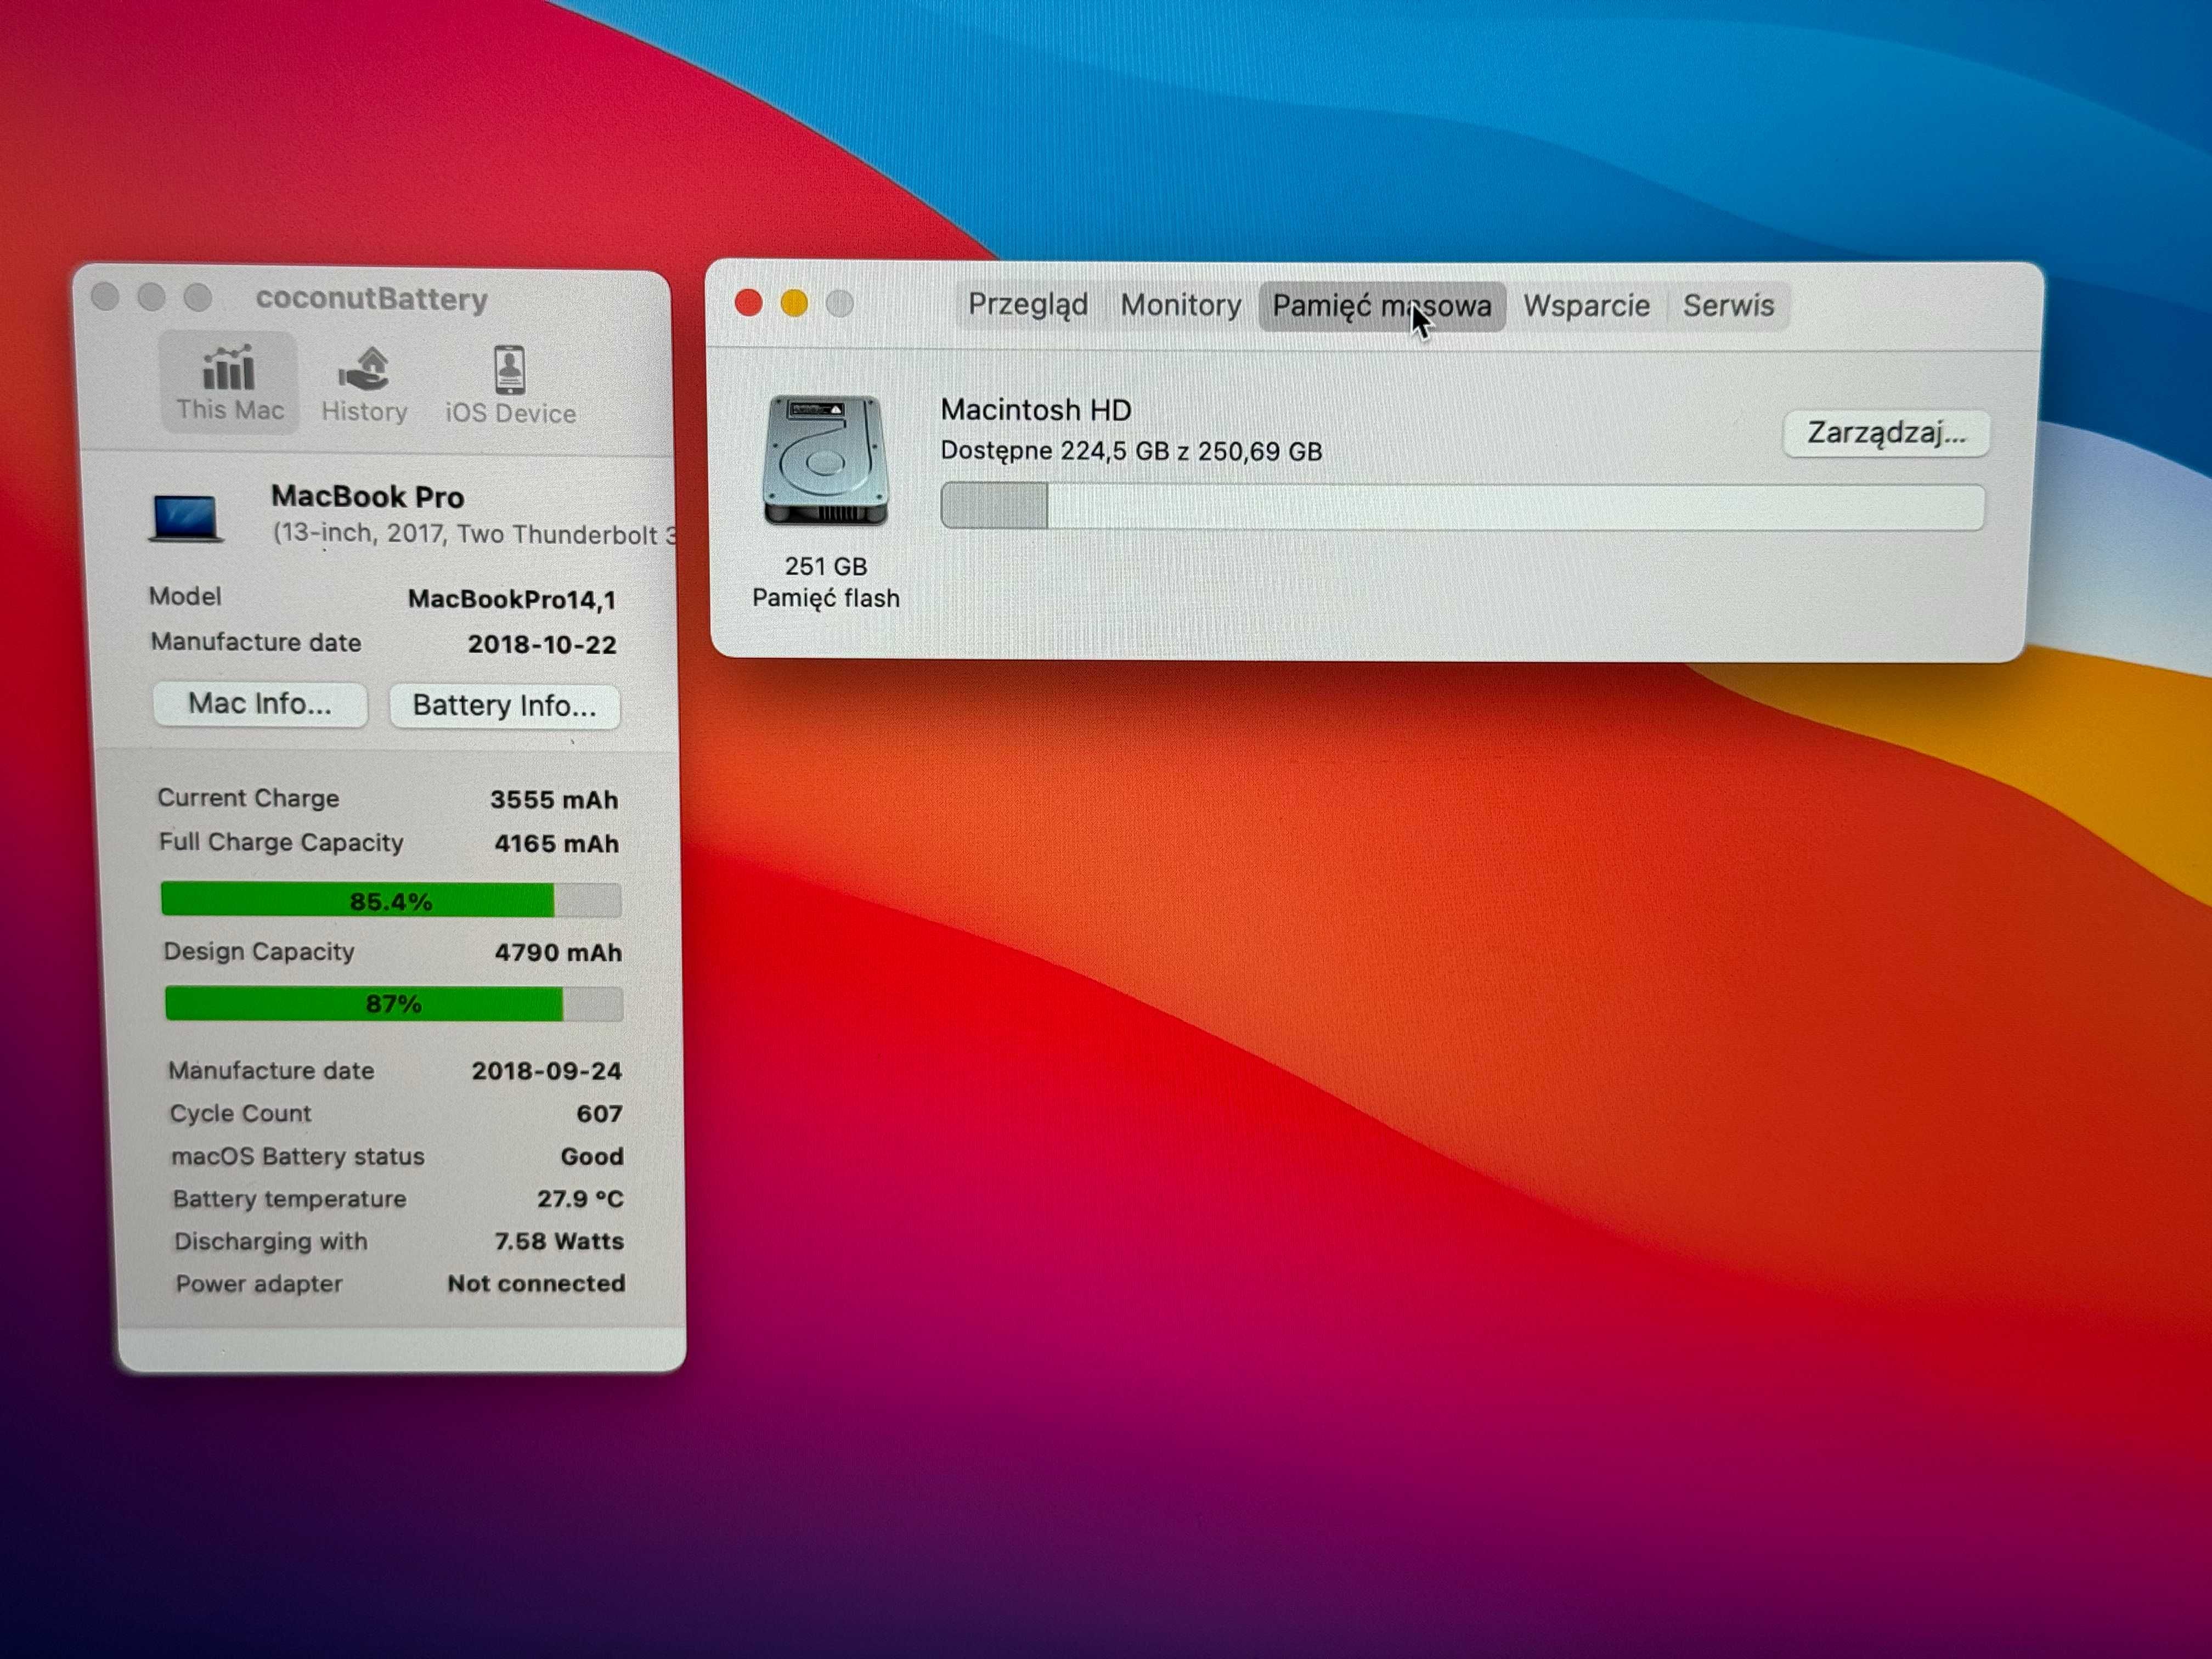Click the cycle count value 607
This screenshot has height=1659, width=2212.
pos(600,1114)
